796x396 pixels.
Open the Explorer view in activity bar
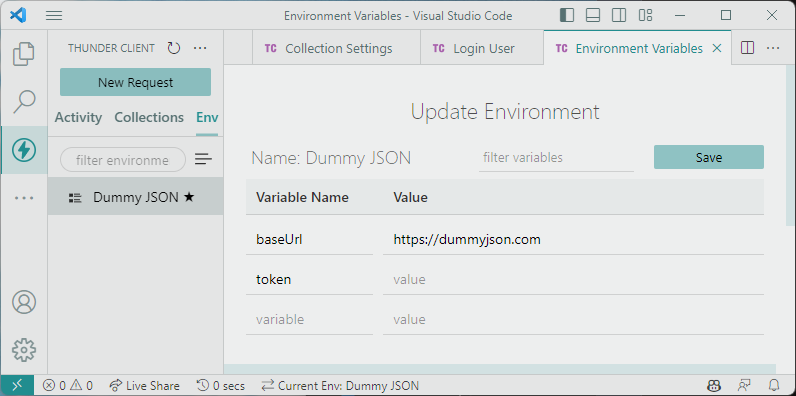pos(24,54)
